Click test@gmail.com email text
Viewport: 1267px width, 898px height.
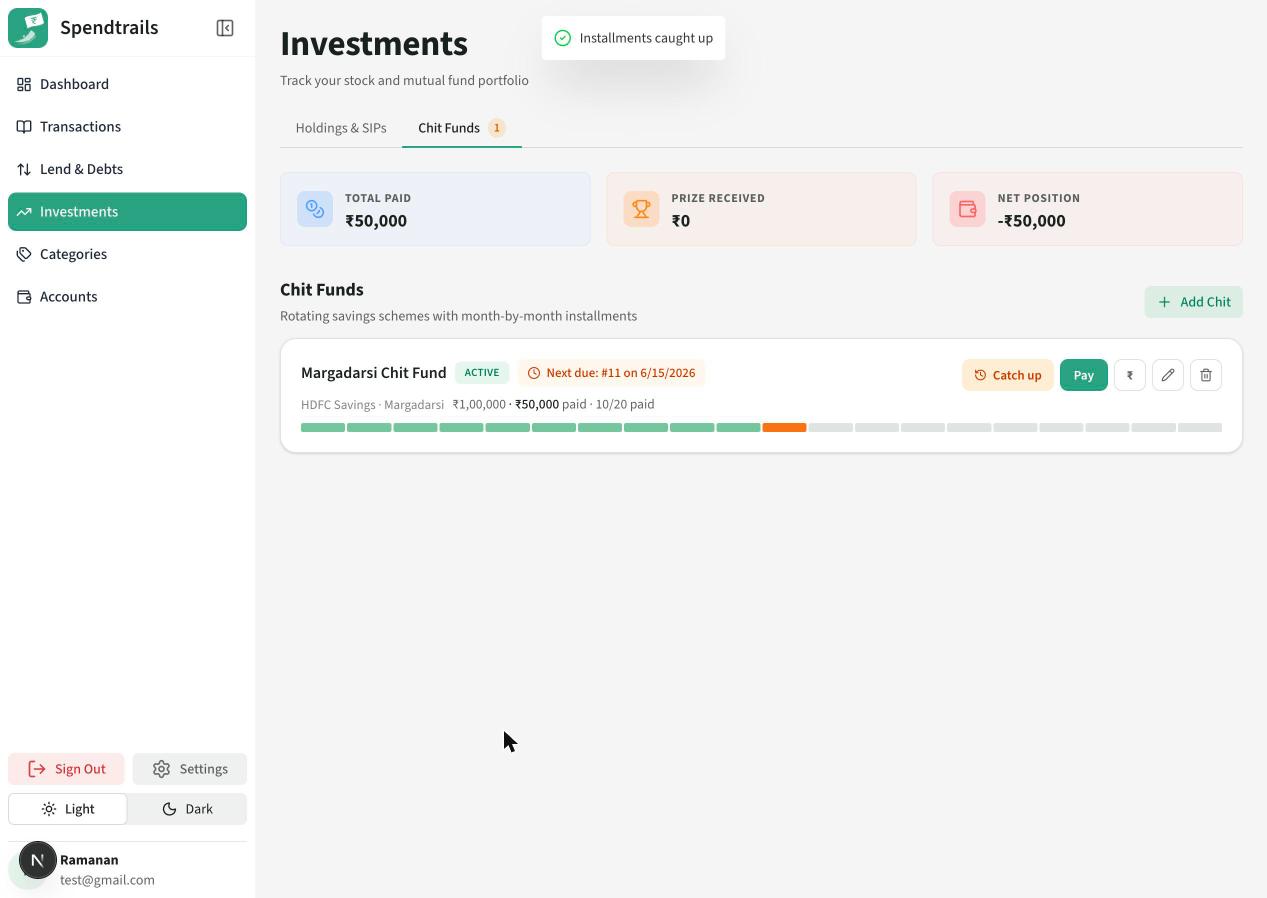tap(107, 880)
